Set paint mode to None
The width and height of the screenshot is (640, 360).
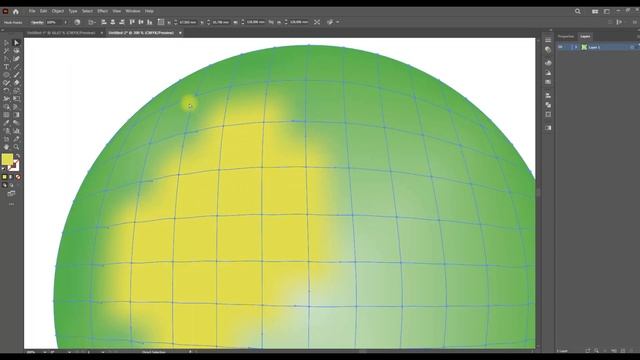tap(18, 177)
